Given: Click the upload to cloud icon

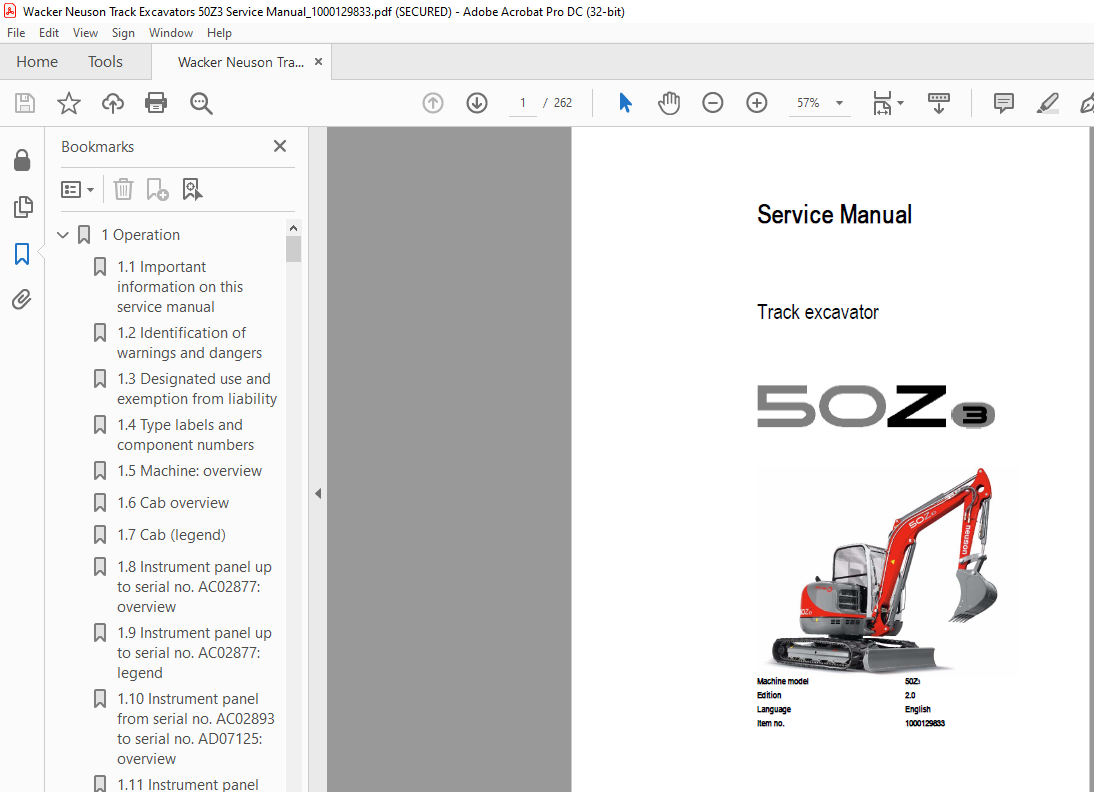Looking at the screenshot, I should point(112,103).
